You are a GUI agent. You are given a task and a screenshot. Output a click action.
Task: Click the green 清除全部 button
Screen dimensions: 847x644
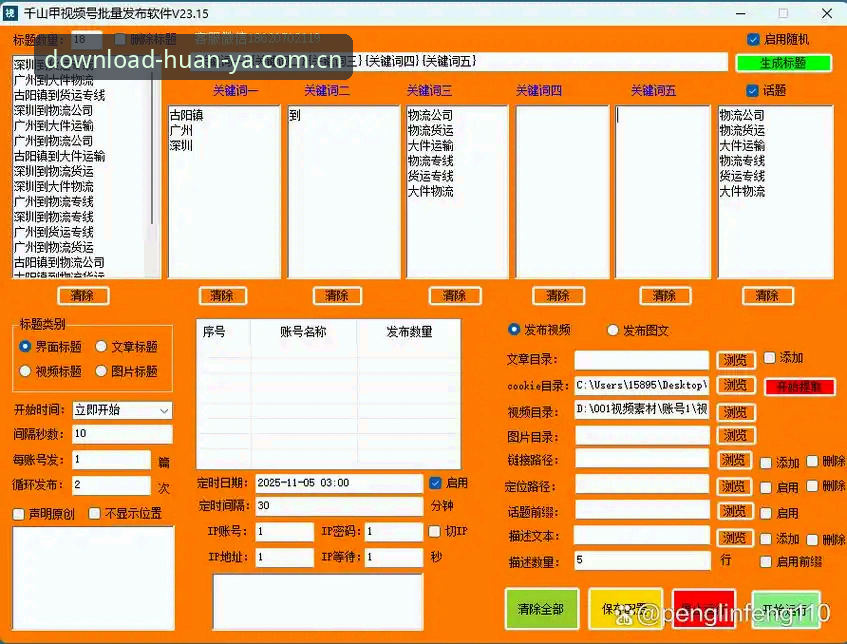(541, 609)
